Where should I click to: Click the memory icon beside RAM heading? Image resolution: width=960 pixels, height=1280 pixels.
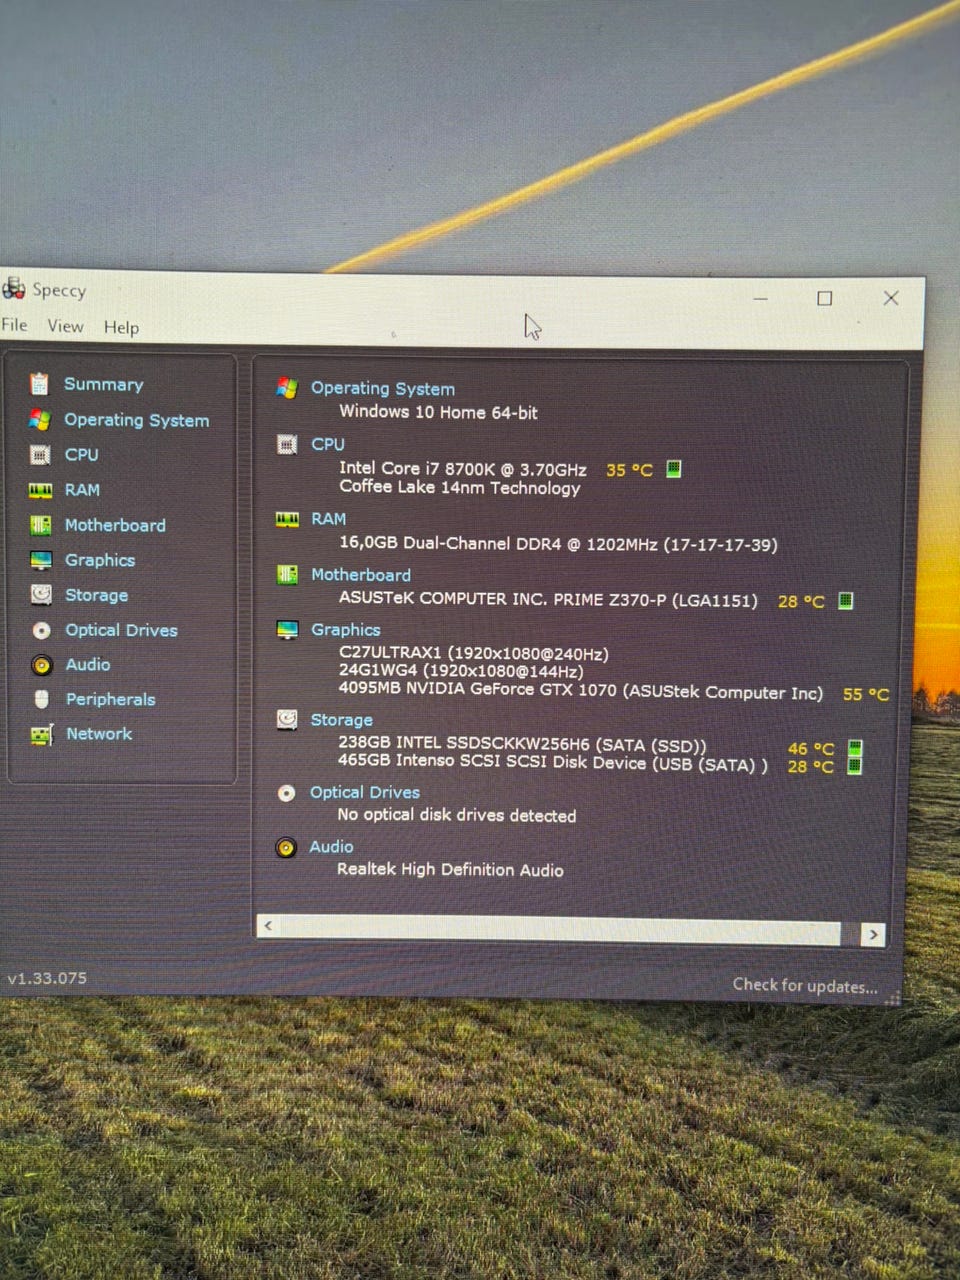click(287, 519)
